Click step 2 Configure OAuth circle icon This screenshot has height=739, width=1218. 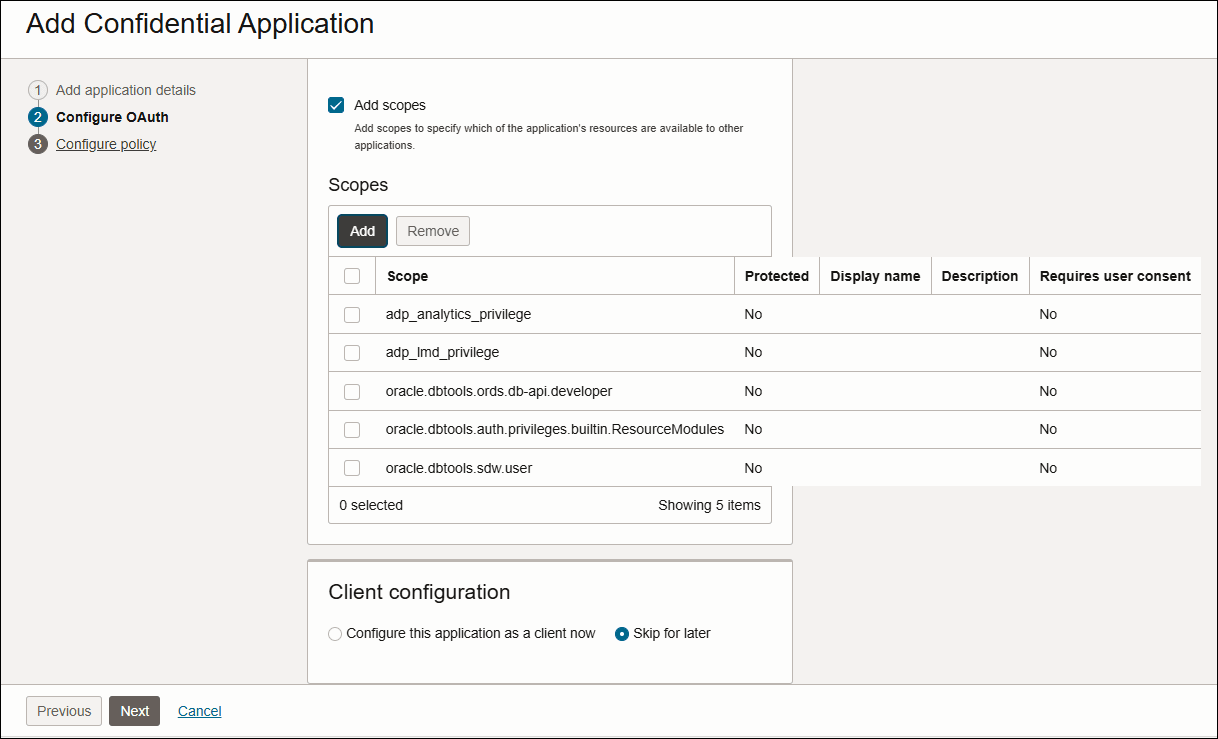[38, 117]
